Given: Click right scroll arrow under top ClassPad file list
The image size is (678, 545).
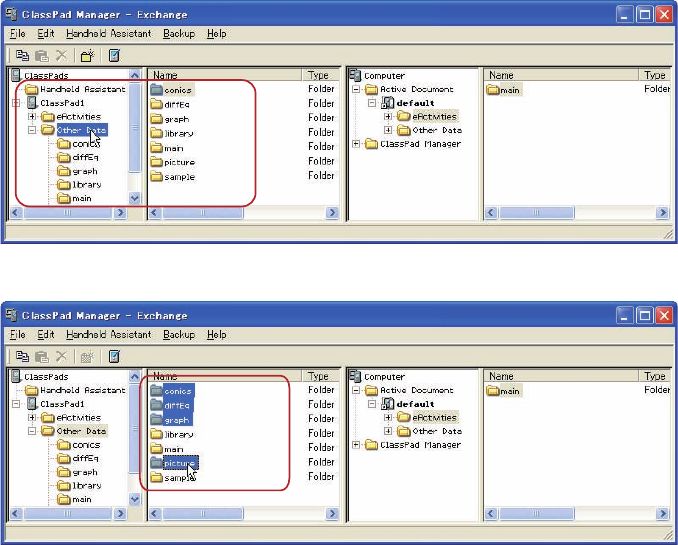Looking at the screenshot, I should (332, 212).
